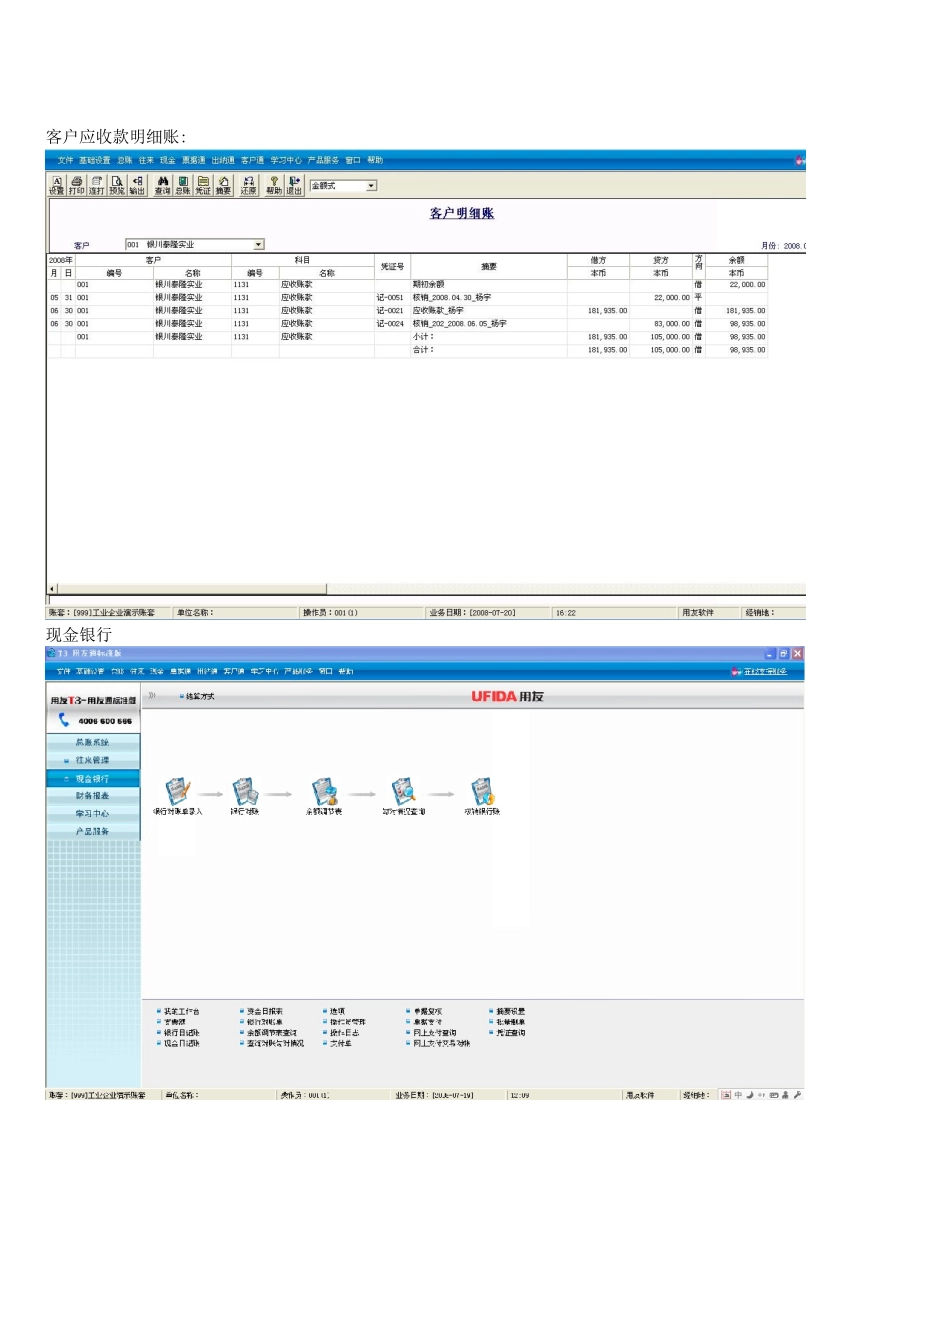The image size is (950, 1344).
Task: Select 学习中心 in the sidebar
Action: pos(93,814)
